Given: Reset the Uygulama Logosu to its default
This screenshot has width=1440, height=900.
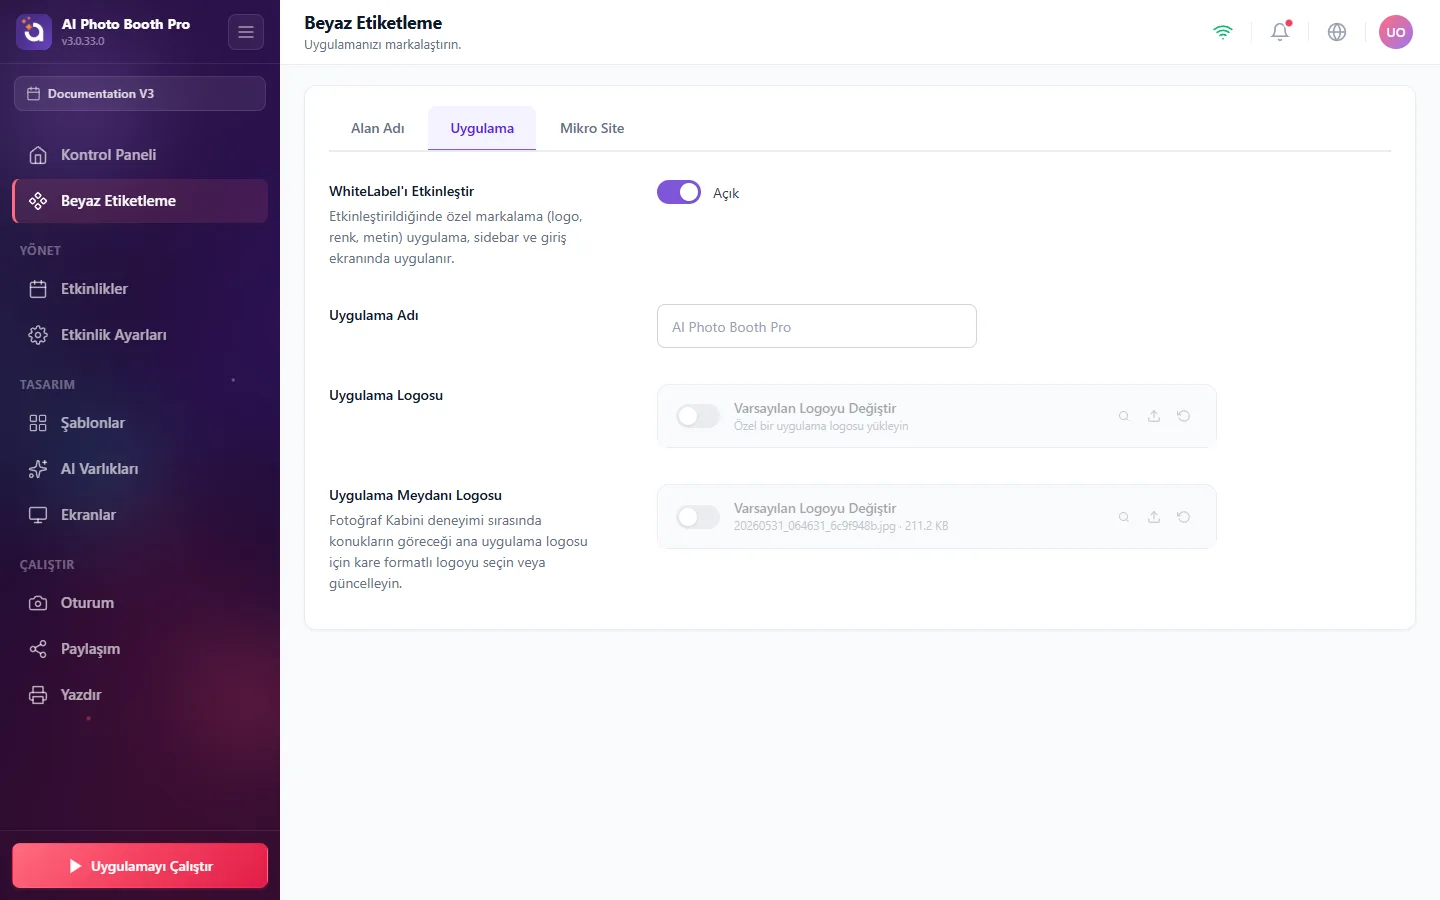Looking at the screenshot, I should point(1184,416).
